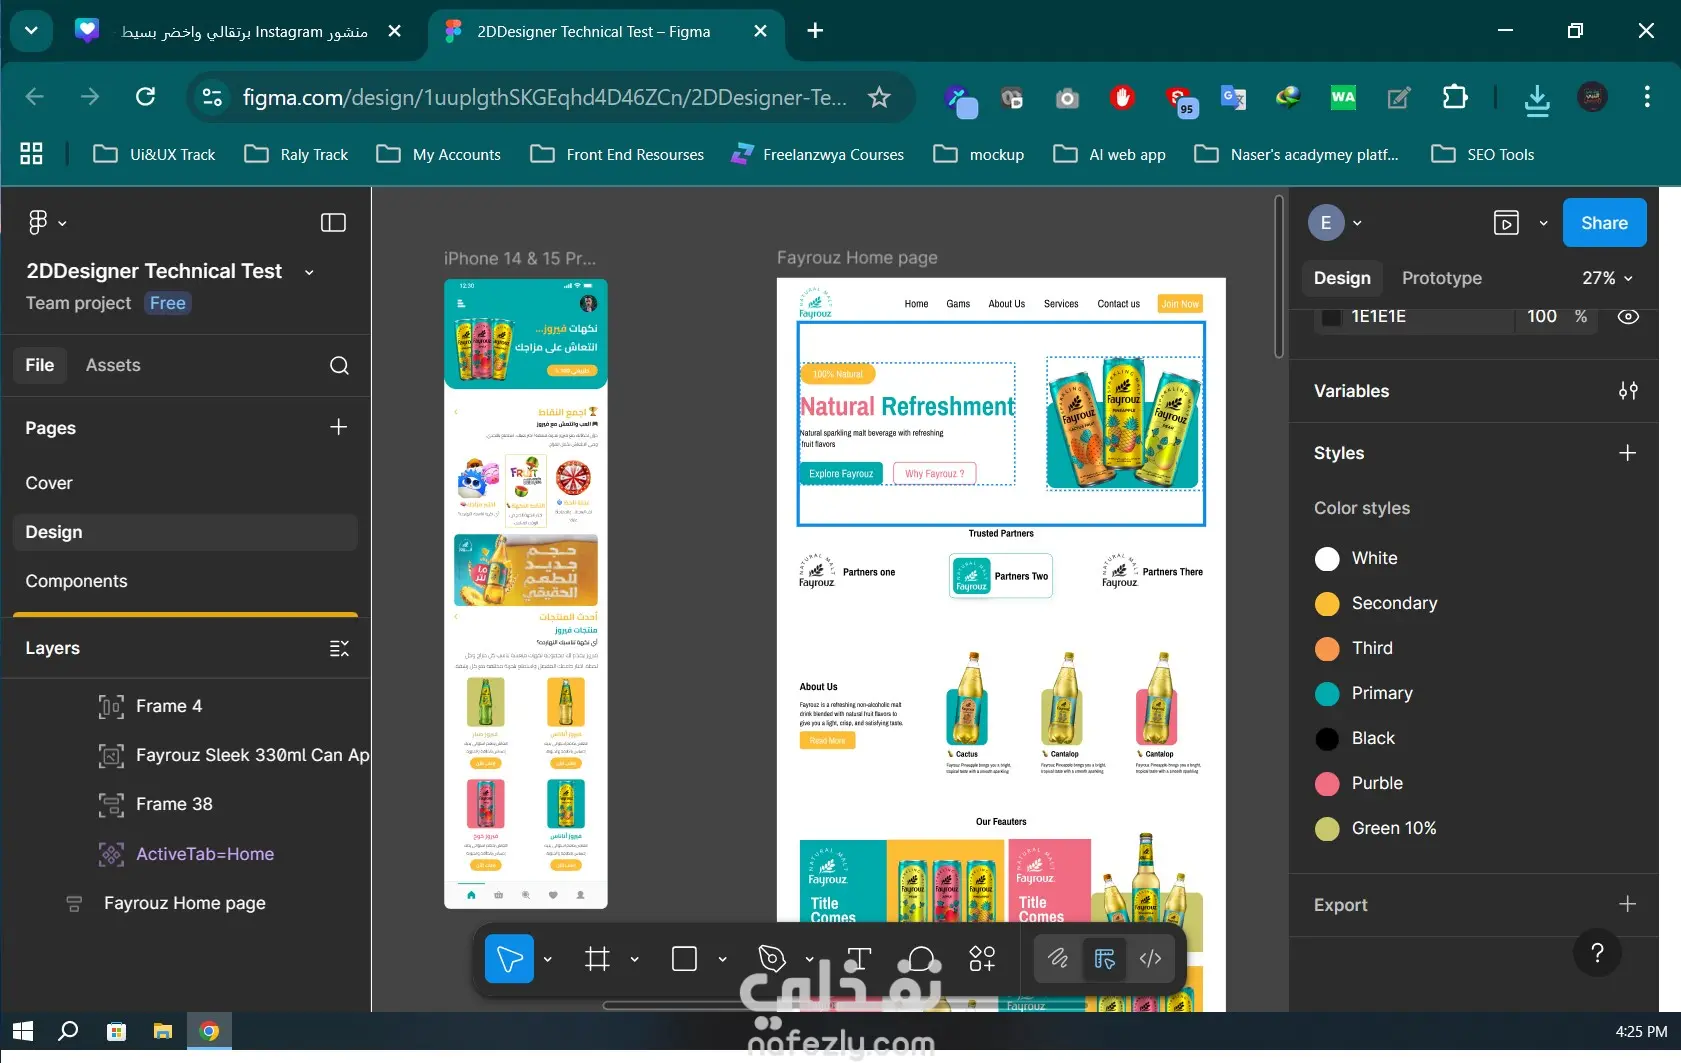Switch to Draw mode icon
1681x1063 pixels.
[x=1058, y=959]
